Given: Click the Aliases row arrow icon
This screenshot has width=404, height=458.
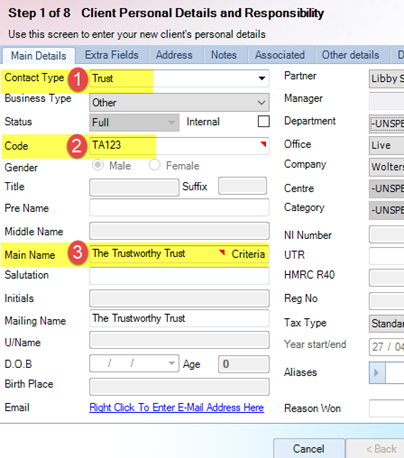Looking at the screenshot, I should click(x=377, y=372).
